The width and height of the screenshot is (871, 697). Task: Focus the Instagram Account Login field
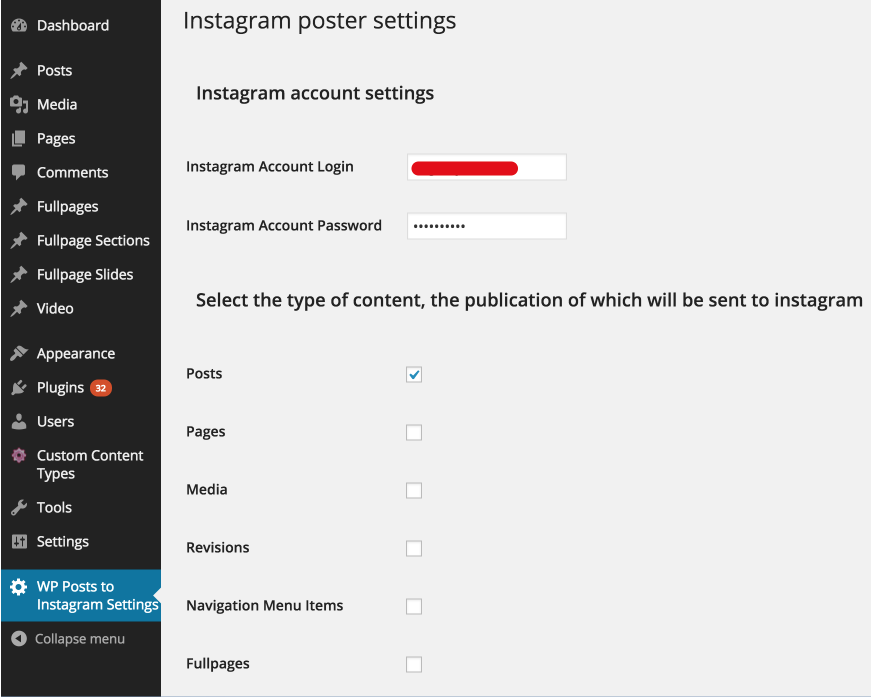(487, 167)
